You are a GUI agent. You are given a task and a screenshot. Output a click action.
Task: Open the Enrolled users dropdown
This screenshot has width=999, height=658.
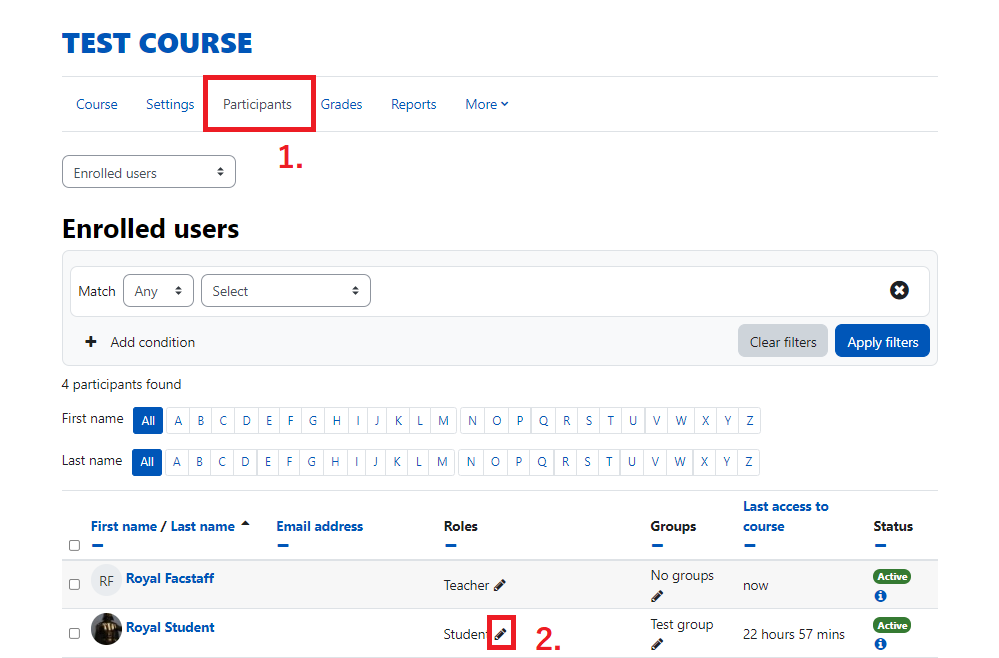pyautogui.click(x=148, y=172)
